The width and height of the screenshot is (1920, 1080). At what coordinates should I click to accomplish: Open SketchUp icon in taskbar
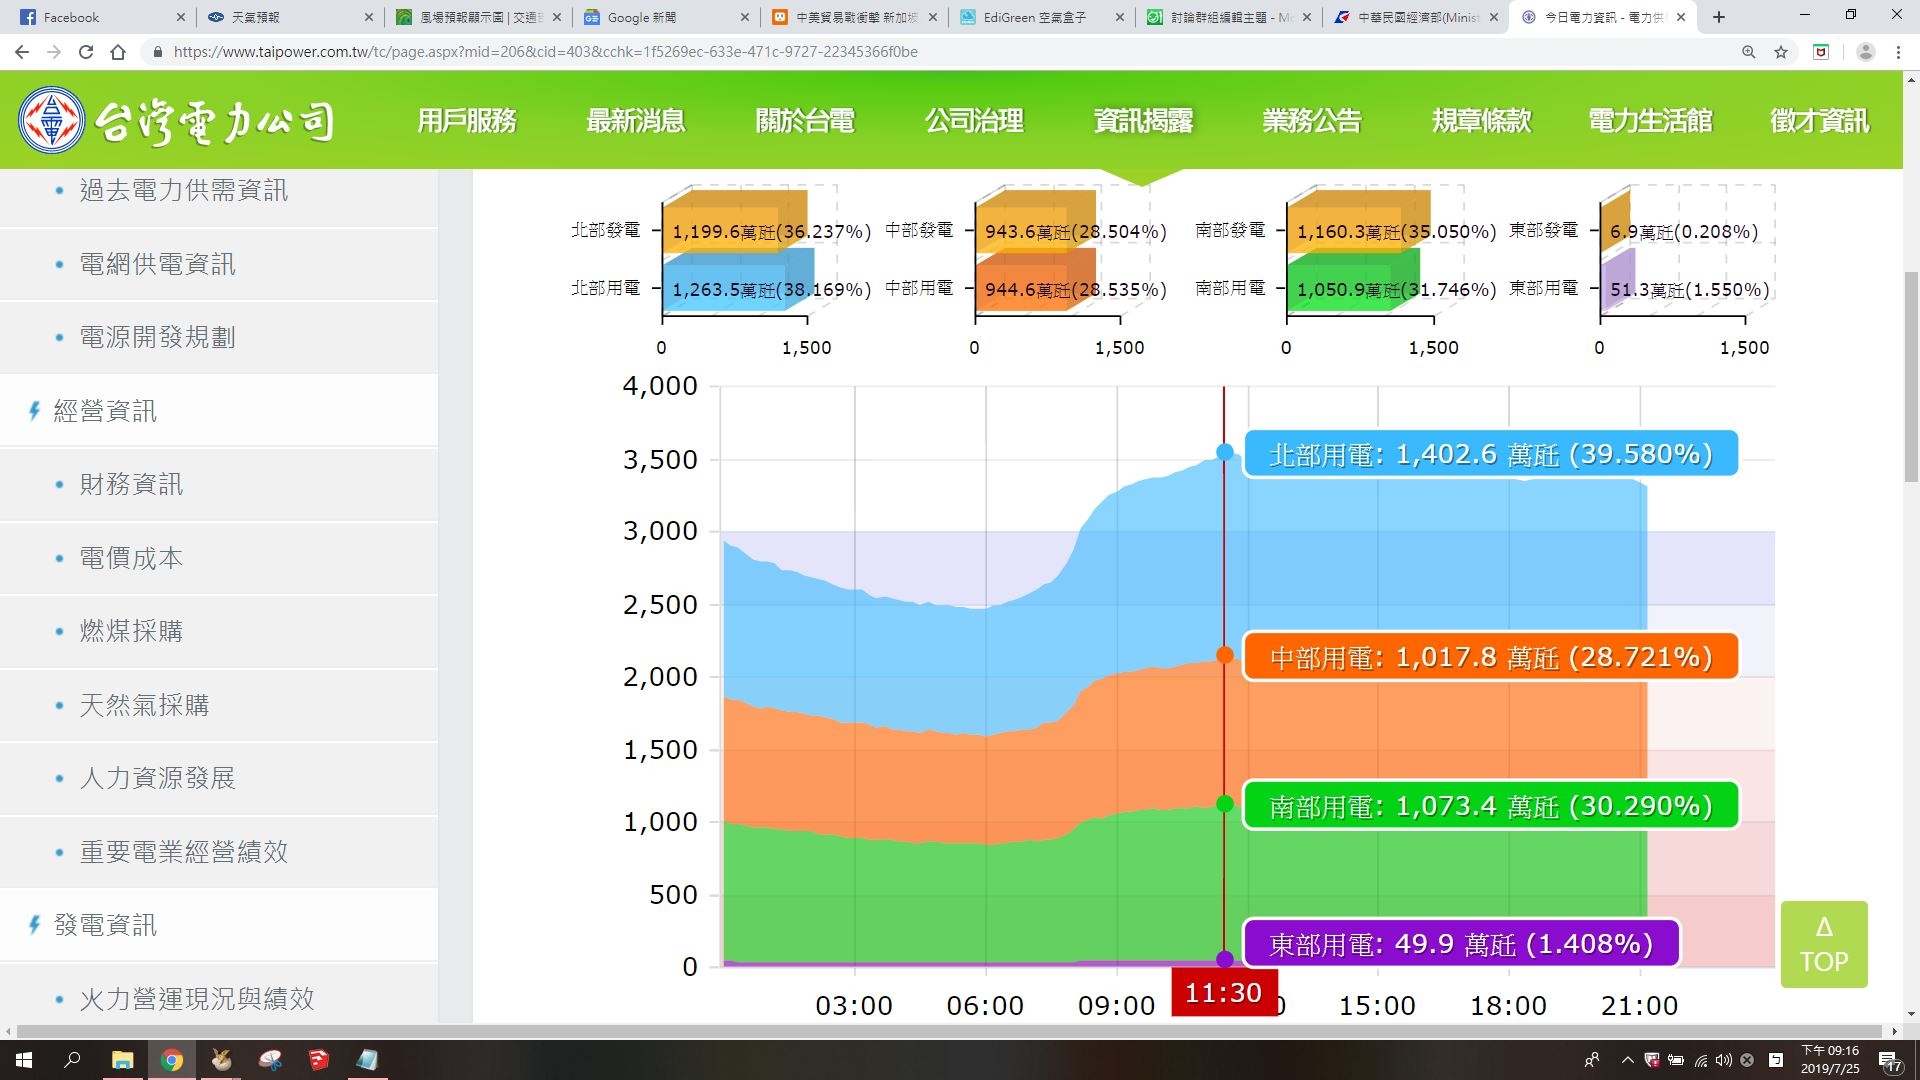pyautogui.click(x=319, y=1060)
